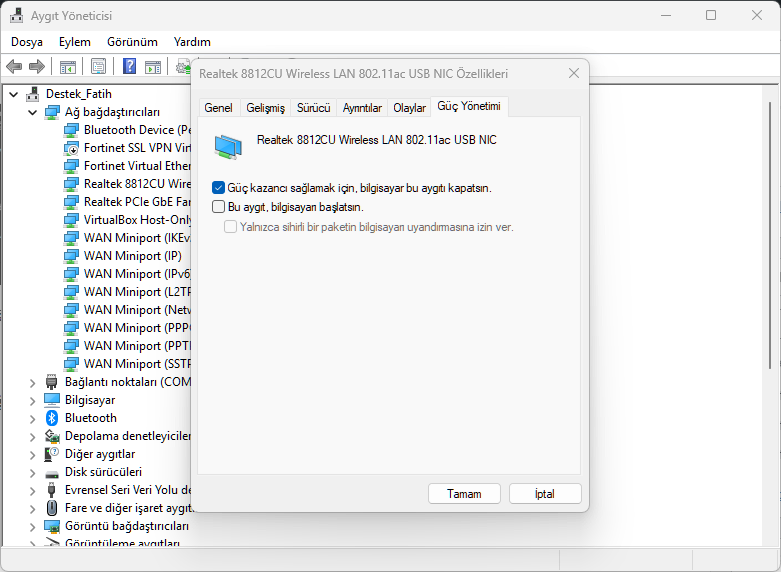Switch to the Ayrıntılar tab
Screen dimensions: 781x572
point(362,108)
